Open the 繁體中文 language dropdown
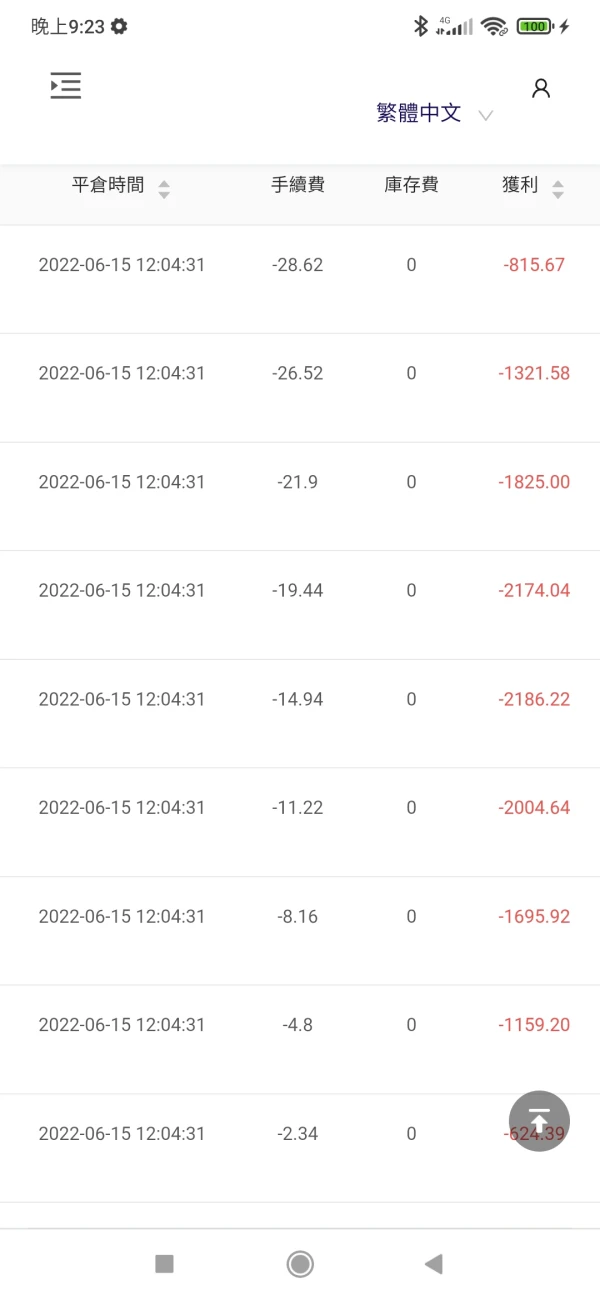 click(x=419, y=113)
